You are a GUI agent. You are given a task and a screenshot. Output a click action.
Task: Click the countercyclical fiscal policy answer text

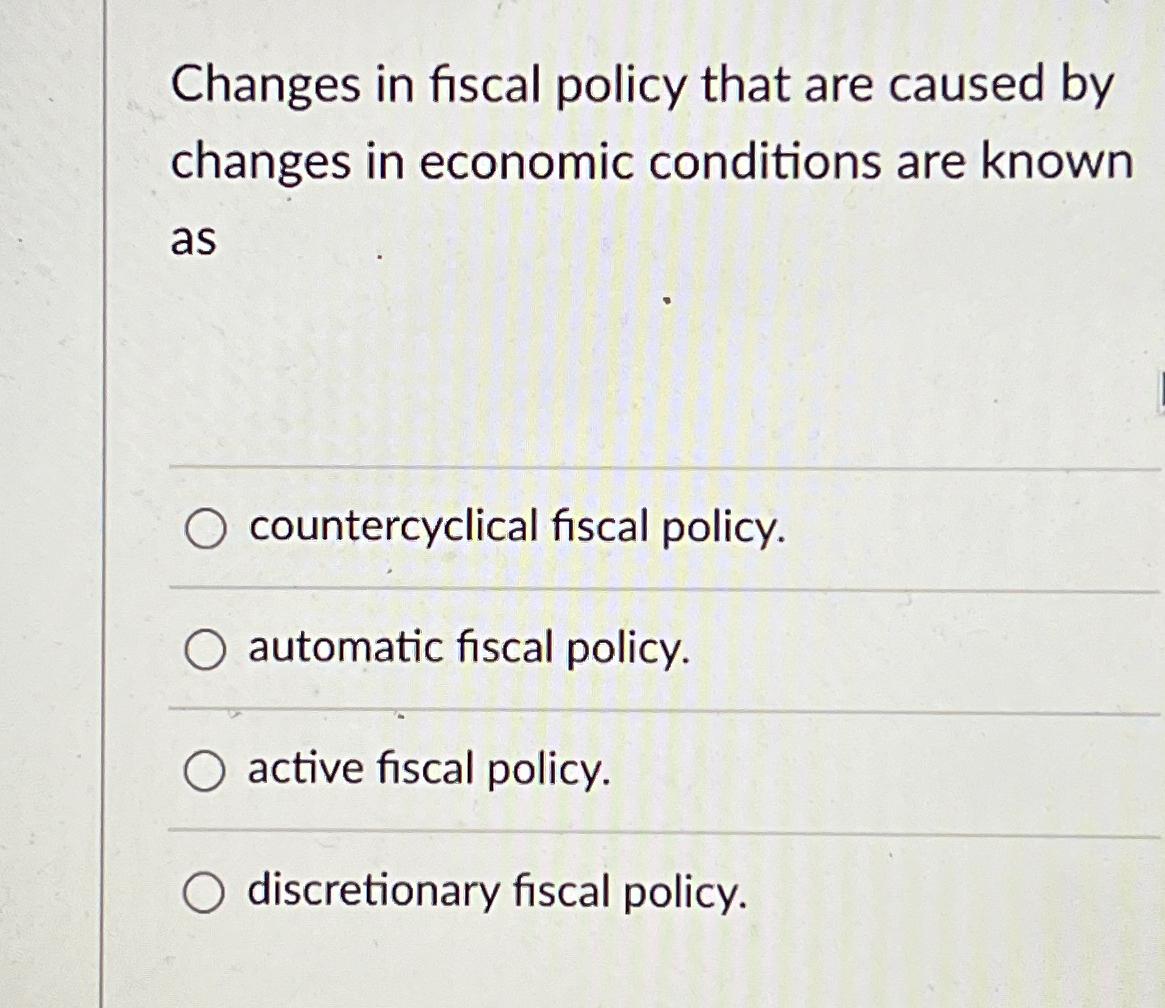coord(516,527)
